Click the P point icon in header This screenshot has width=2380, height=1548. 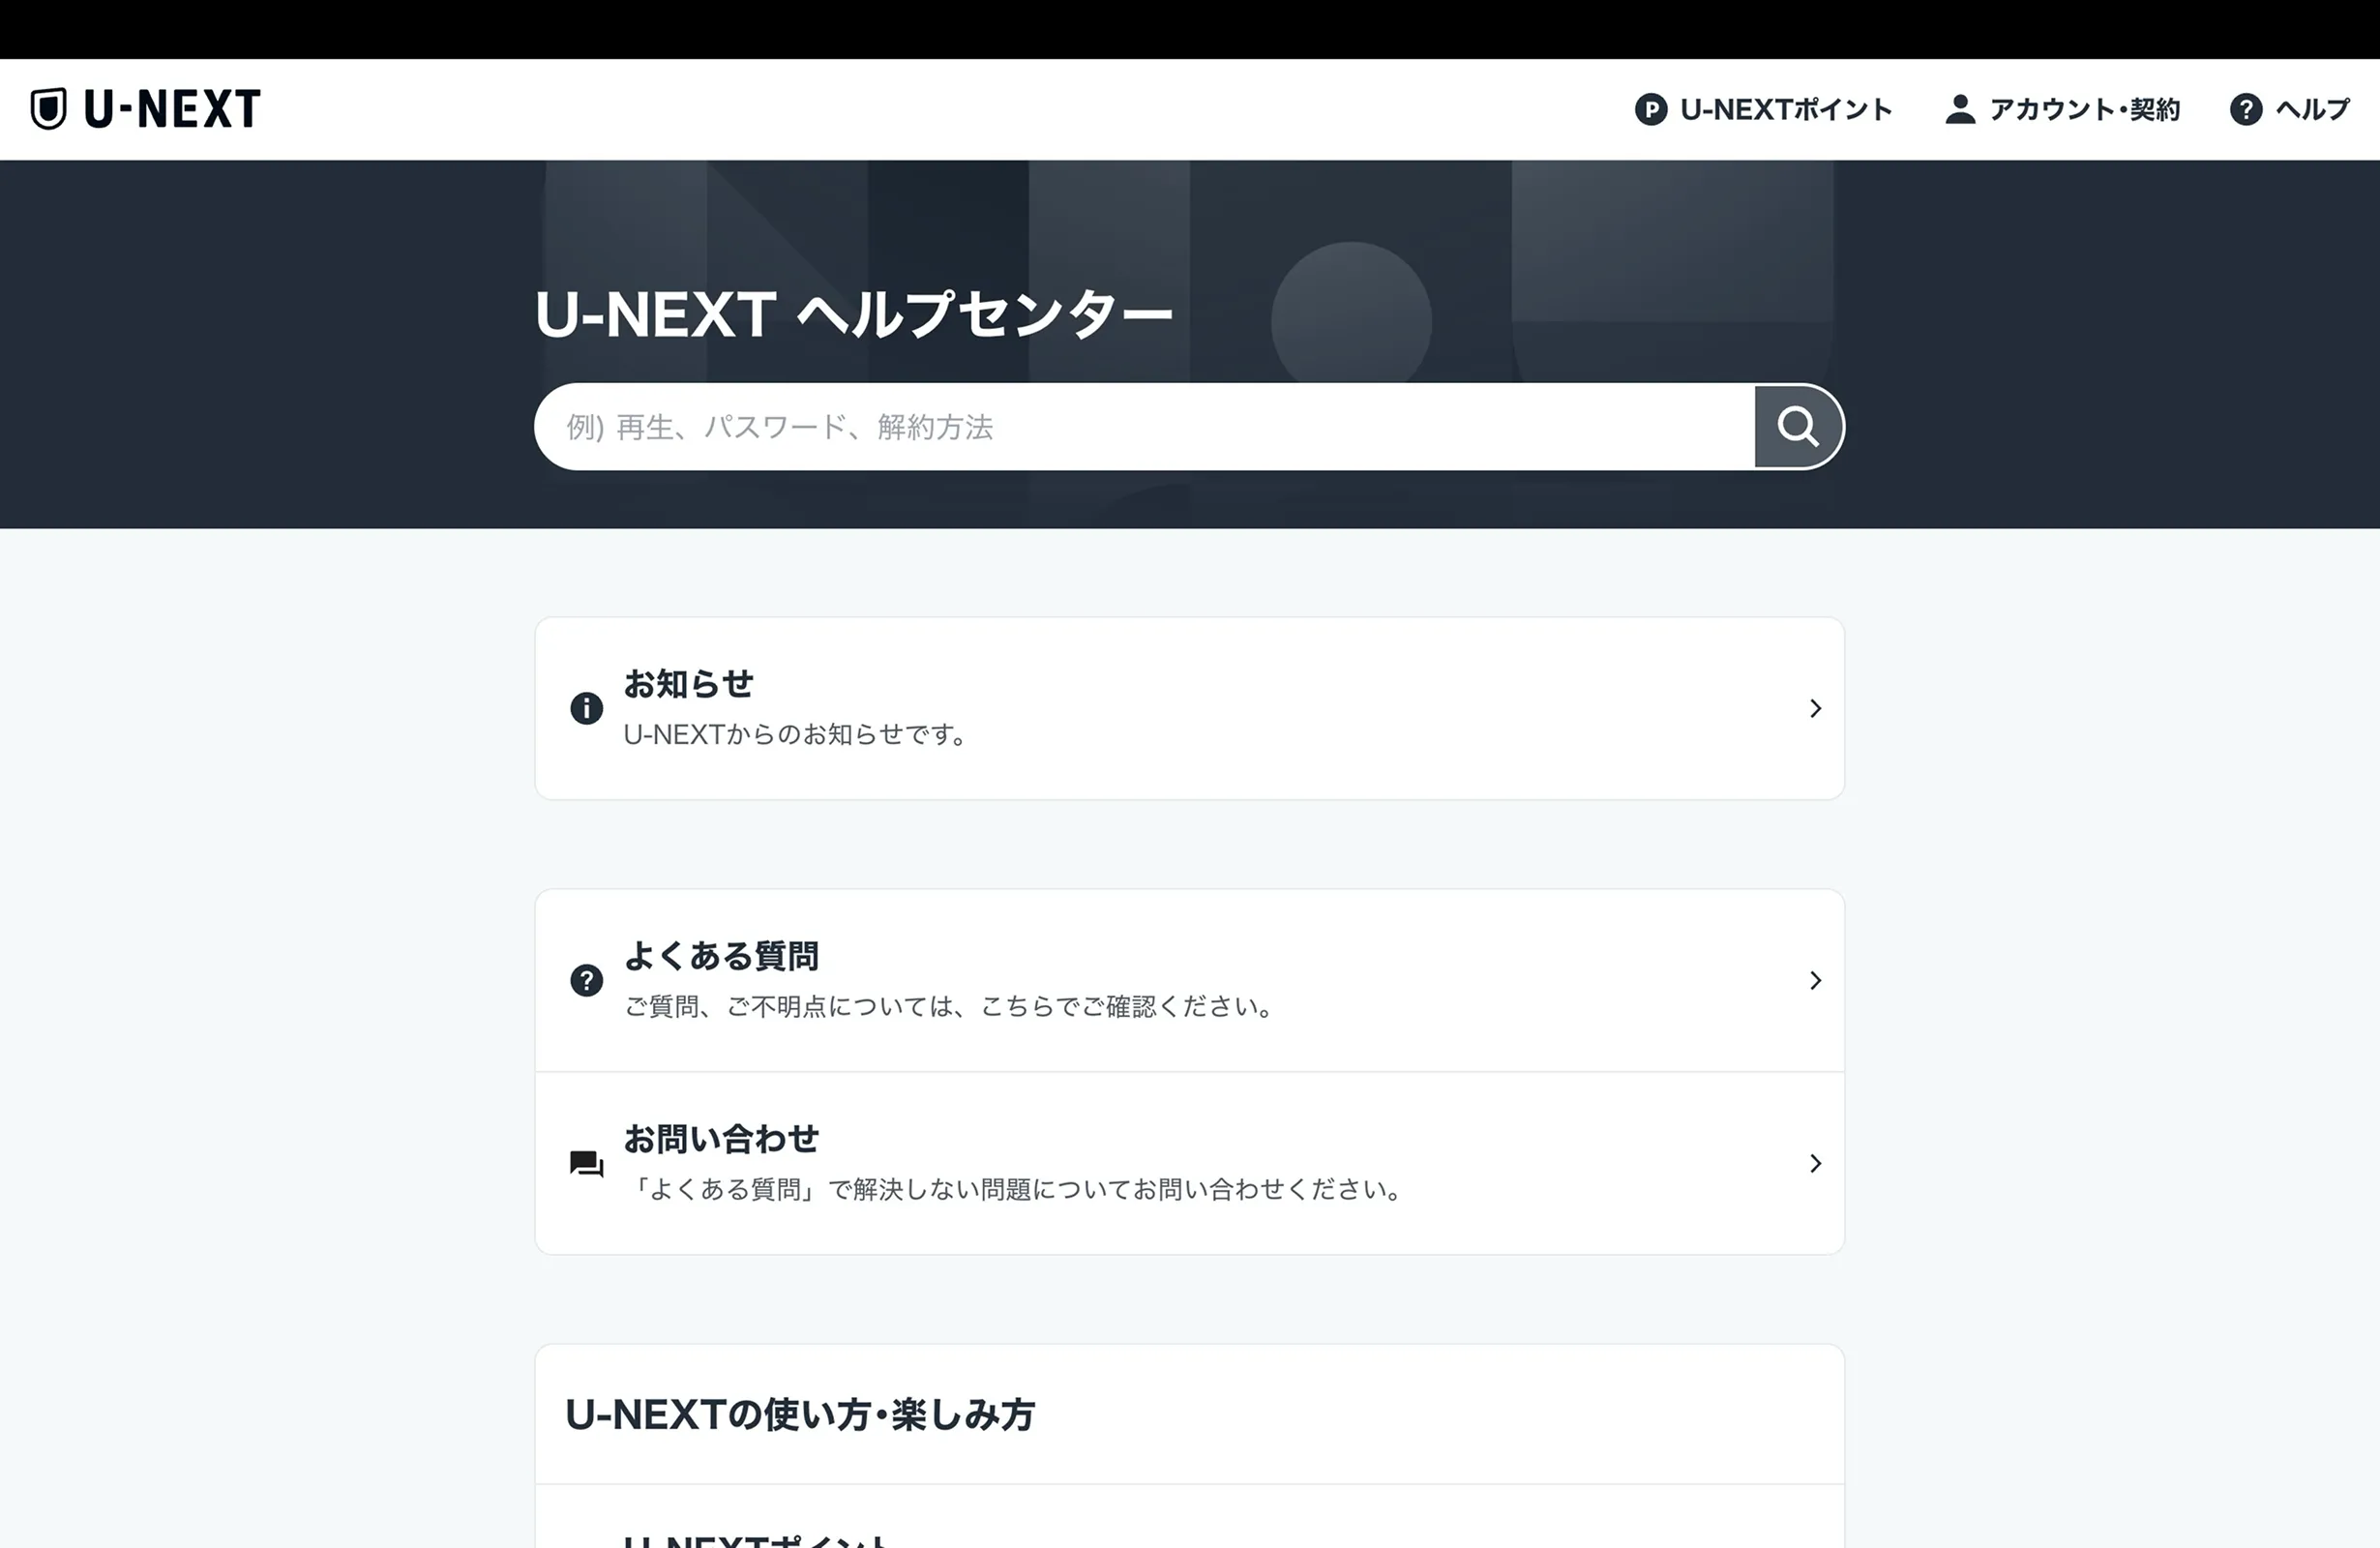pyautogui.click(x=1651, y=109)
